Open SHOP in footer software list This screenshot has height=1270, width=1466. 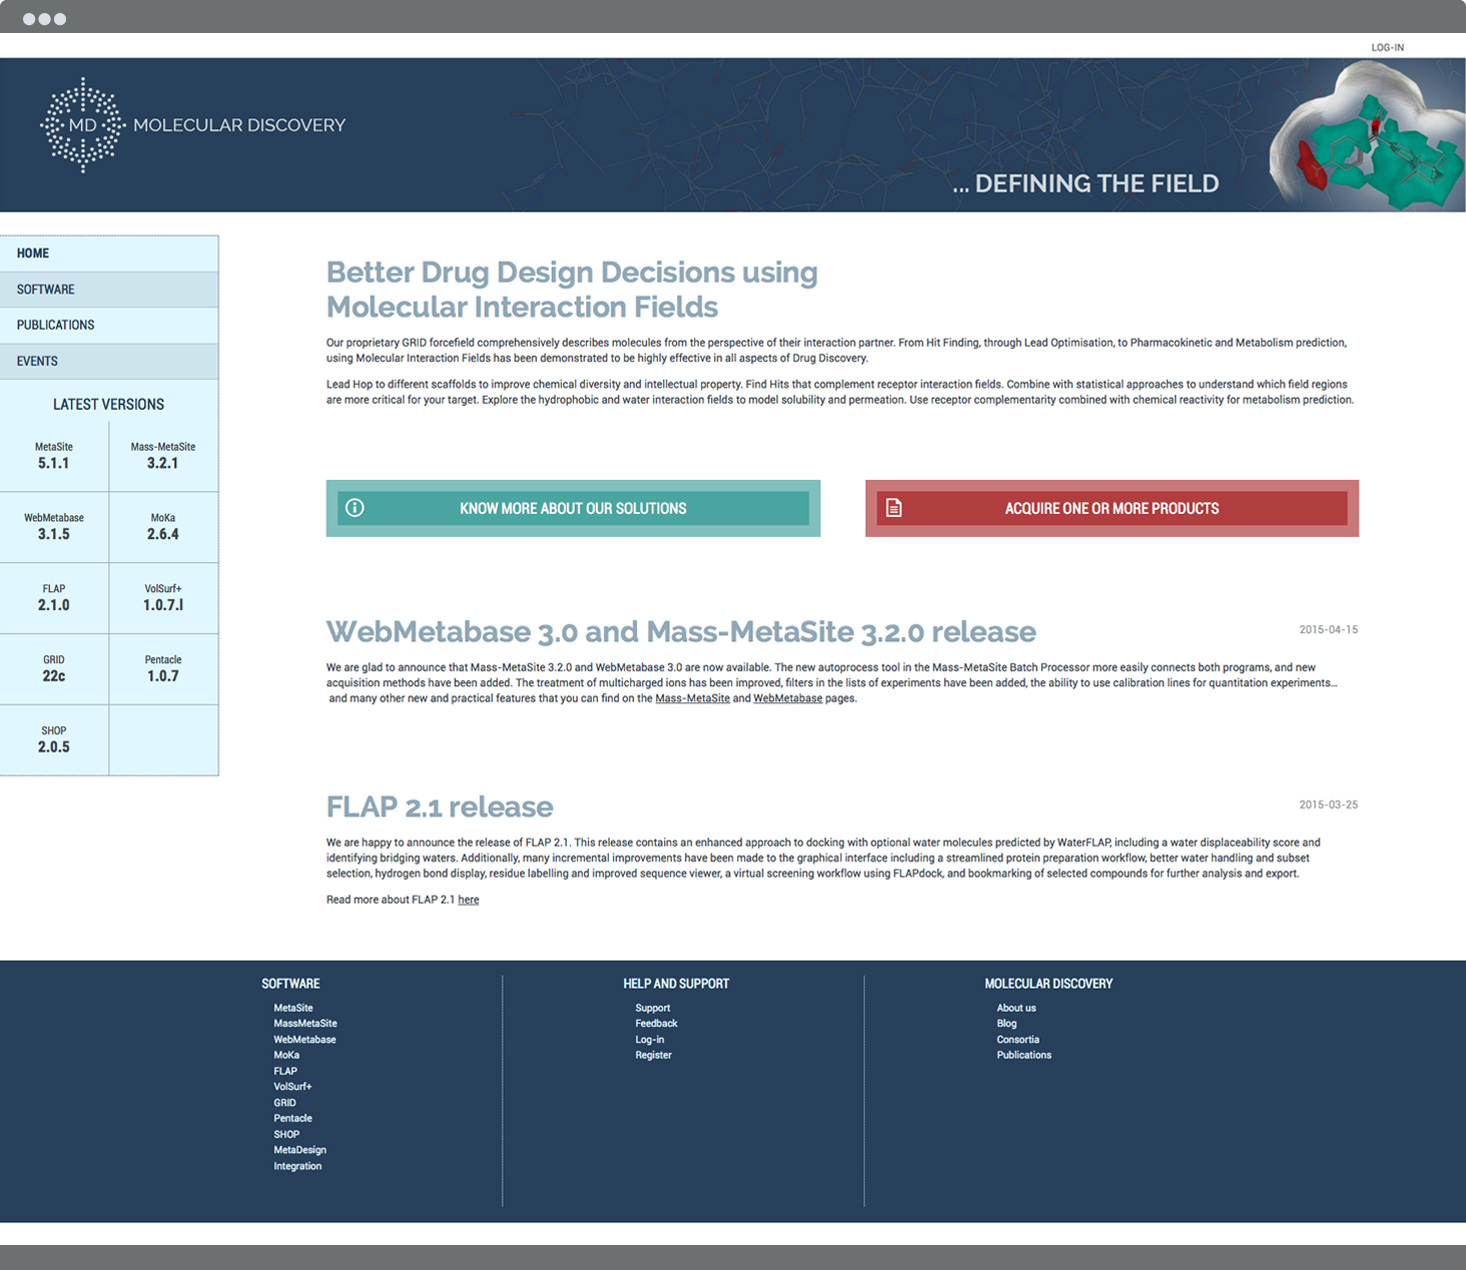(x=286, y=1135)
